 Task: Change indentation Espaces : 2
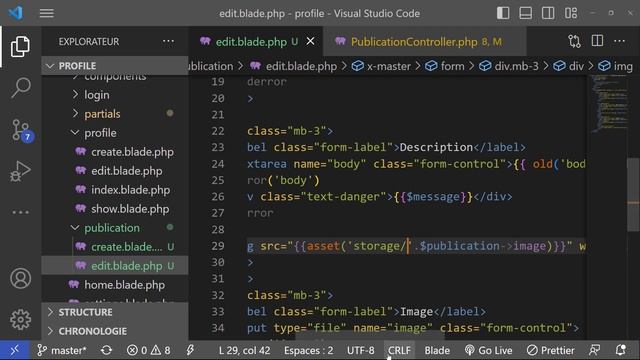pyautogui.click(x=309, y=350)
